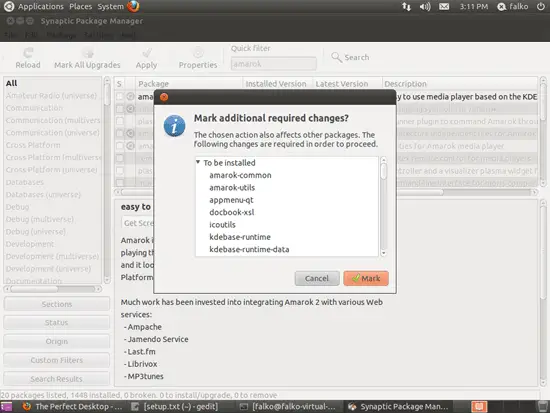Click the workspace switcher orange icon
Viewport: 550px width, 413px height.
[x=479, y=407]
